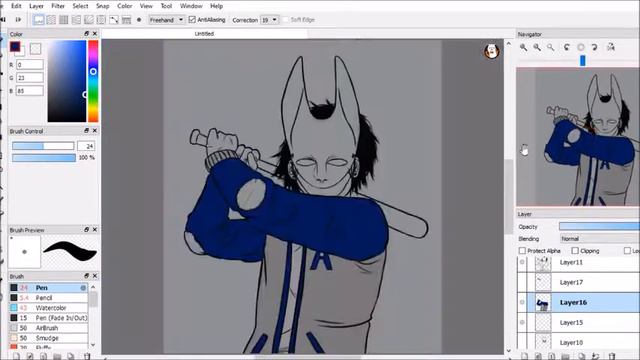Select Layer15 in layer list
This screenshot has height=360, width=640.
click(x=578, y=322)
